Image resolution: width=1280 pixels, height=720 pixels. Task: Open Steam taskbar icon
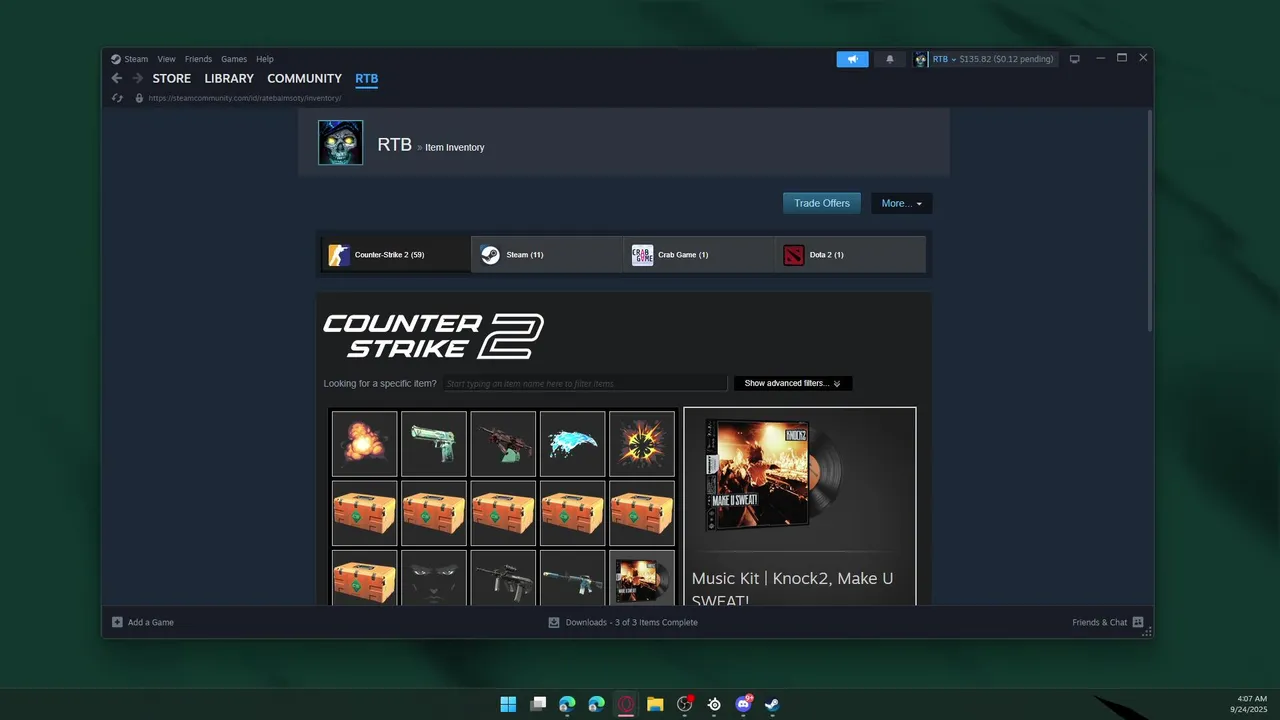click(772, 704)
